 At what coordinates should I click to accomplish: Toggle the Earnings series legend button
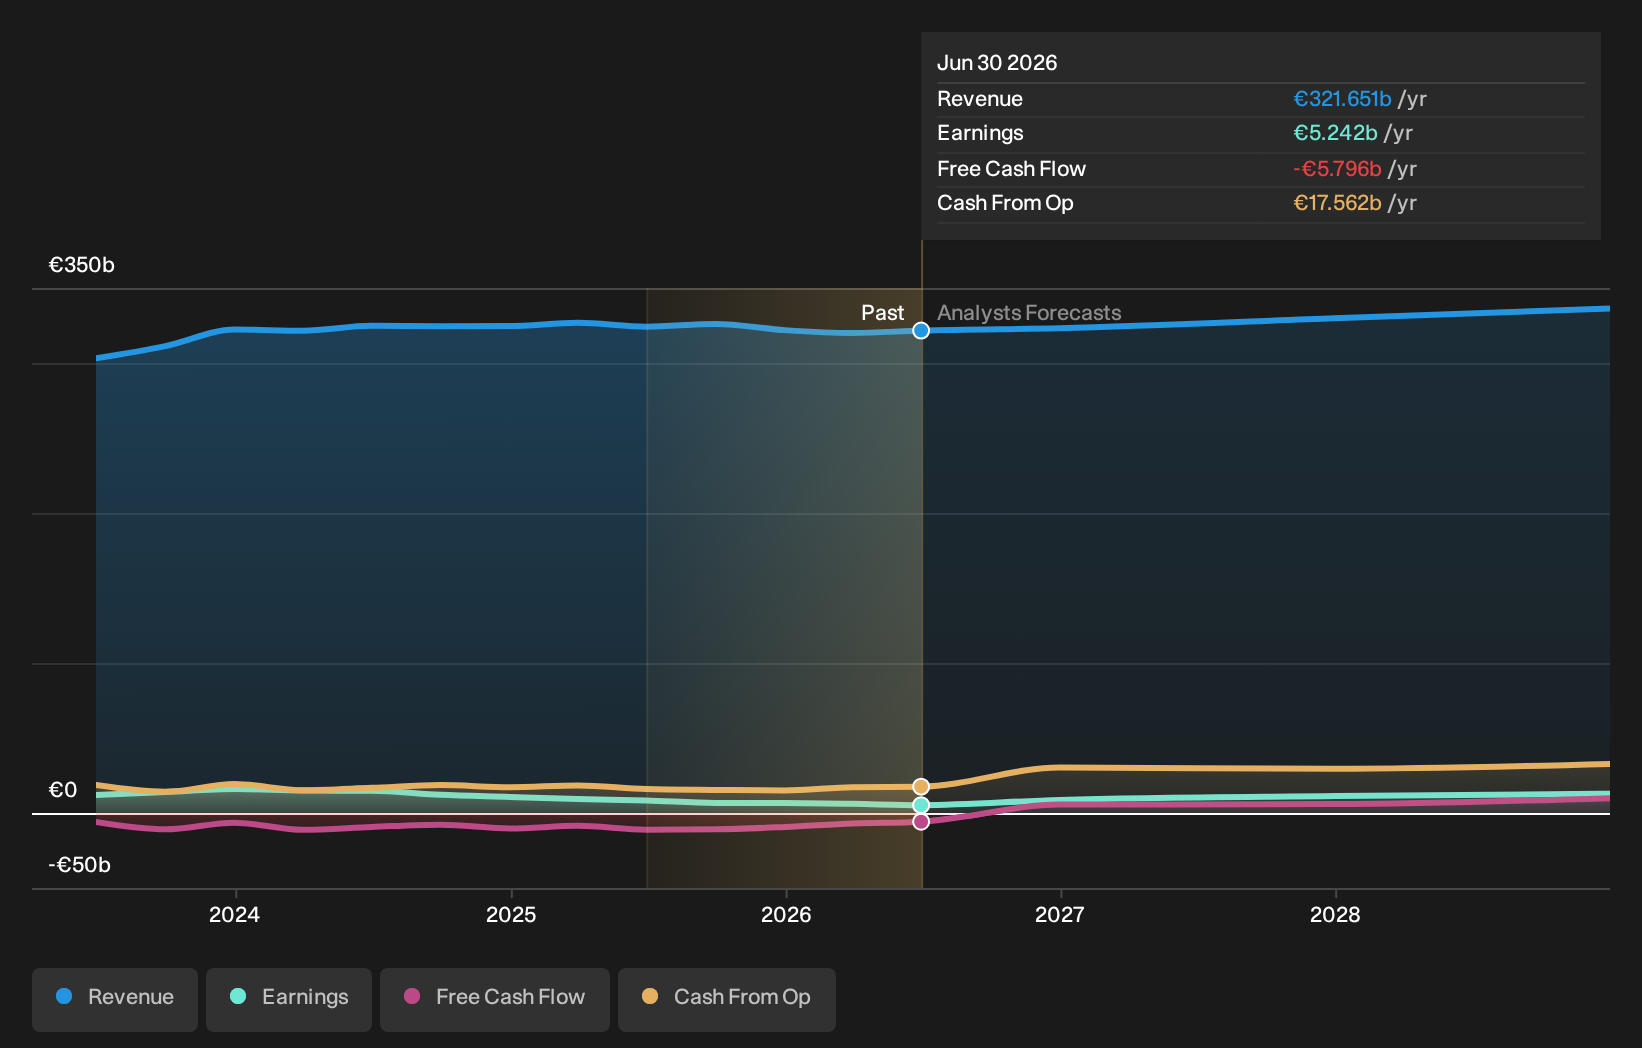(x=289, y=999)
